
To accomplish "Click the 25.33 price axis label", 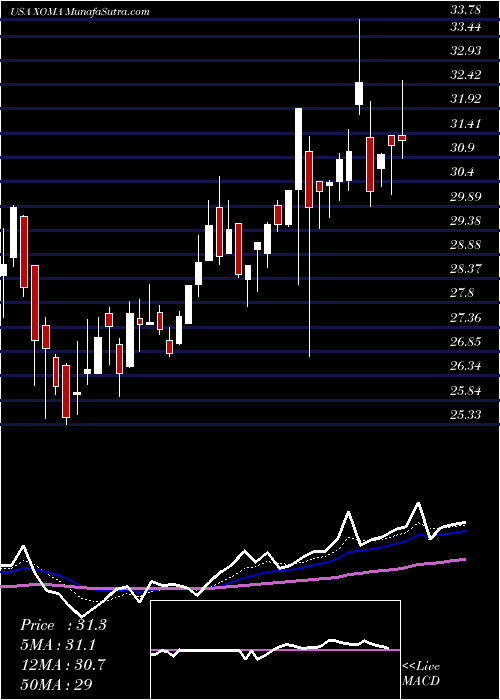I will 465,415.
